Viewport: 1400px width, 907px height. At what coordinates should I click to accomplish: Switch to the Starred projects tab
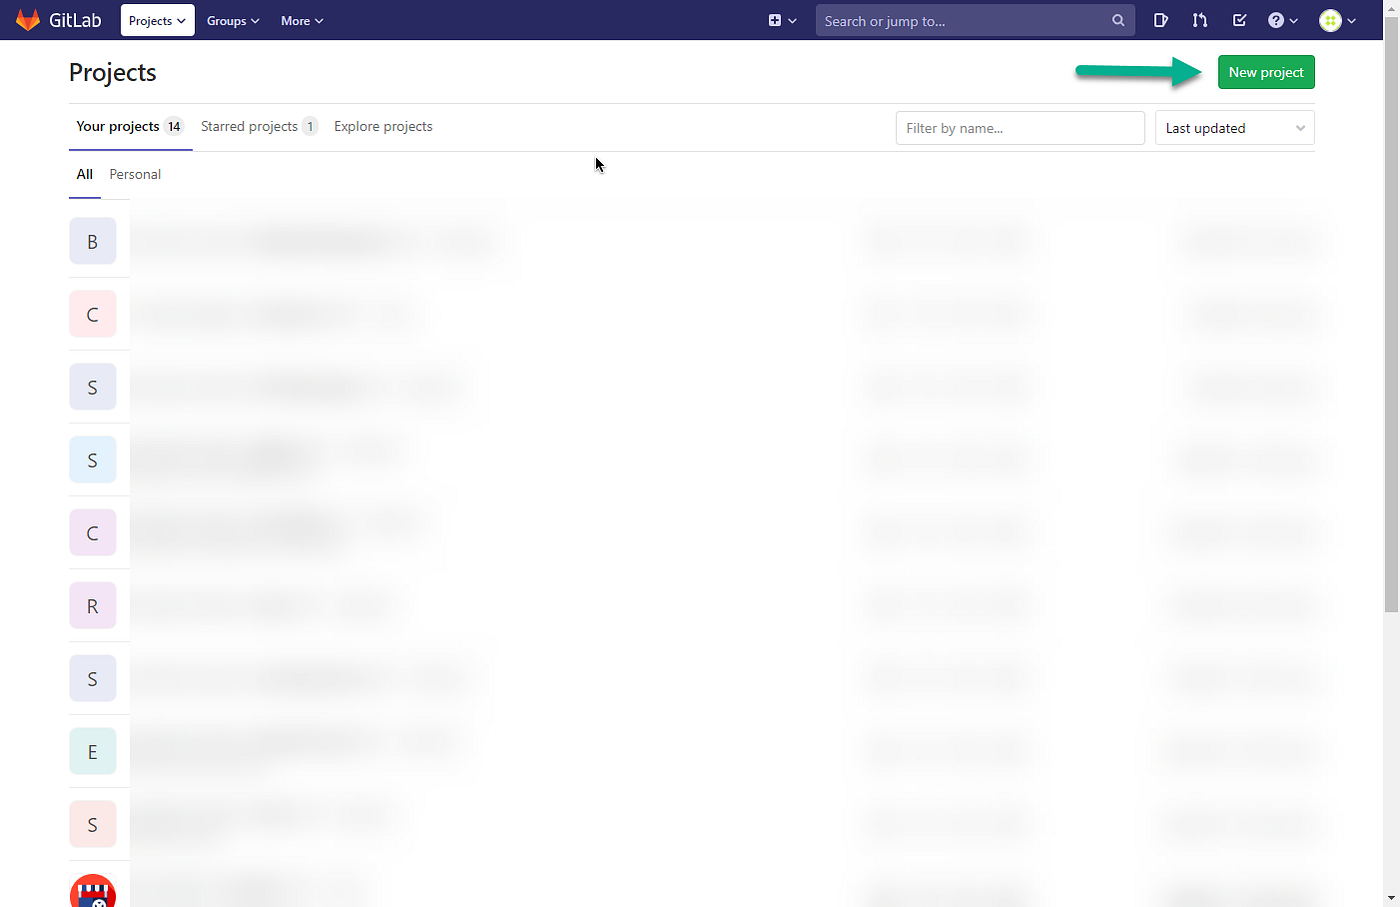click(249, 126)
